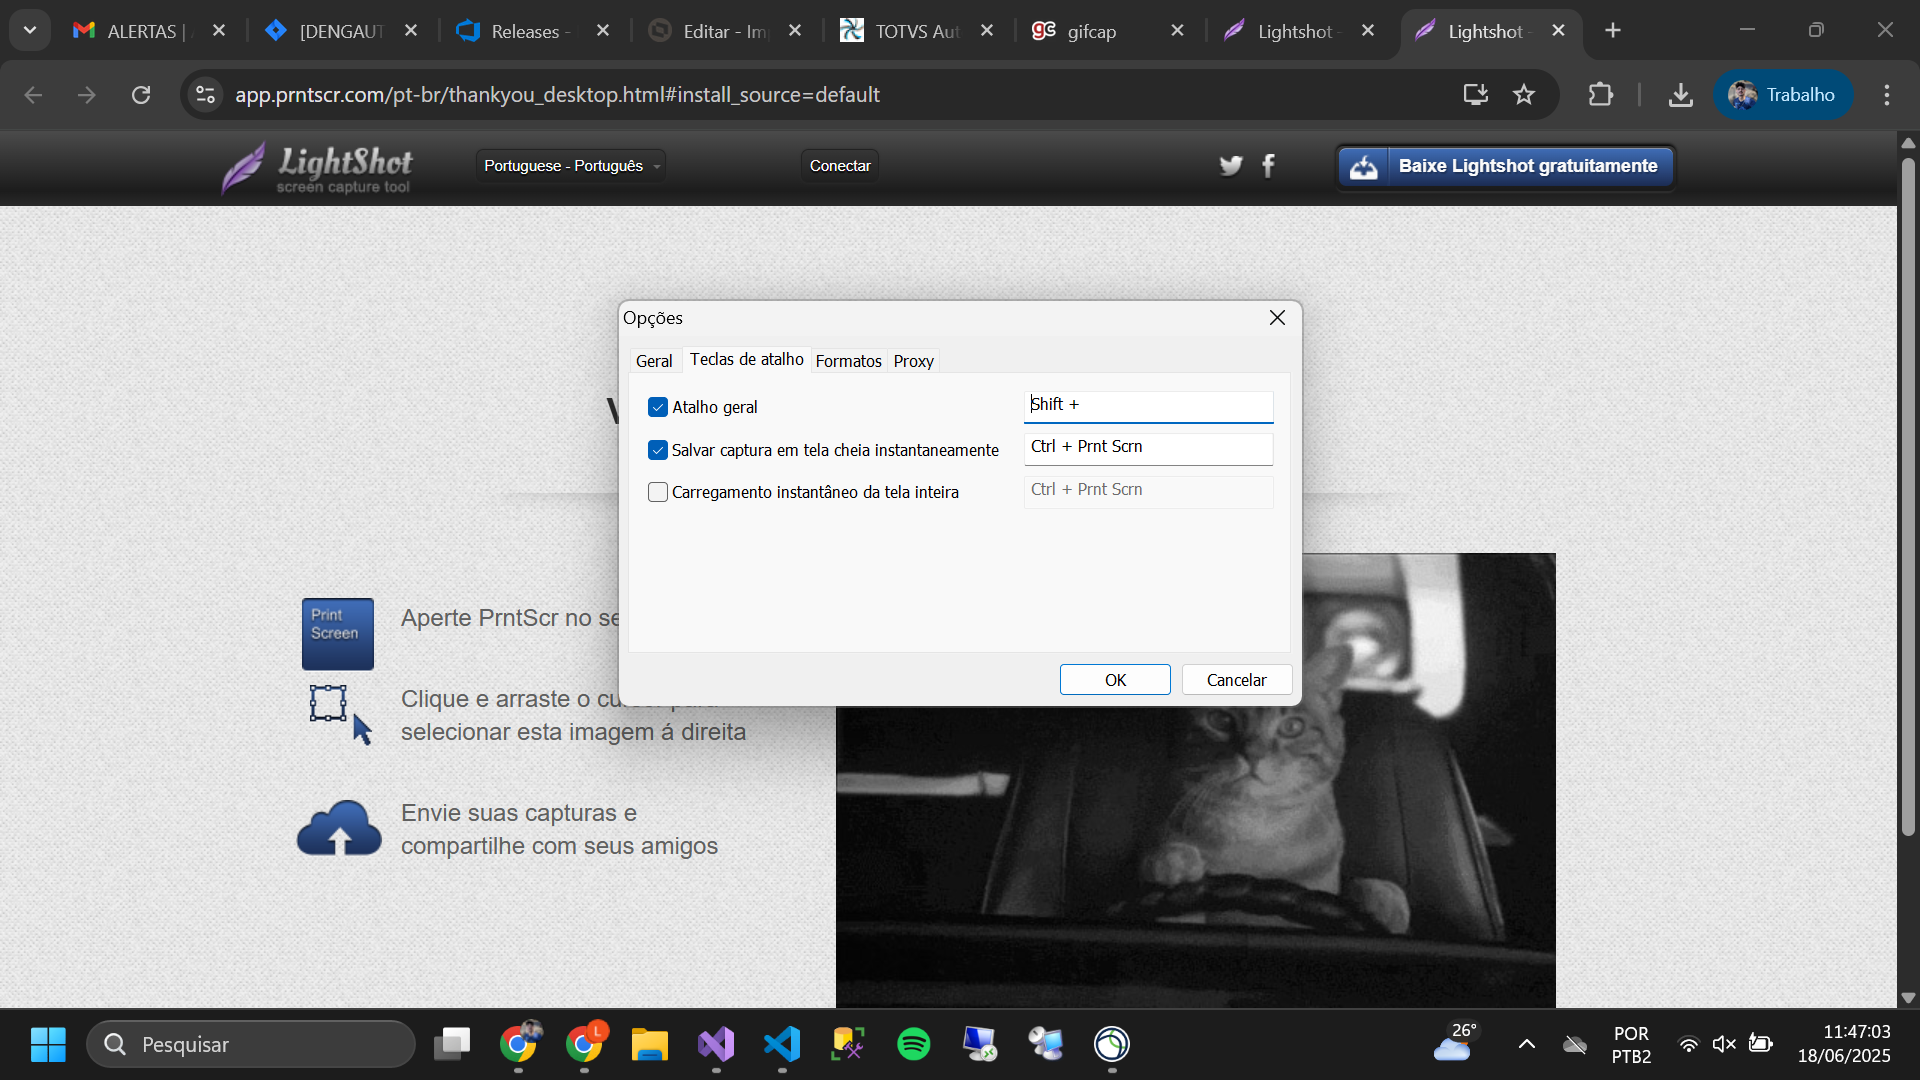Uncheck the Atalho geral checkbox

coord(658,407)
